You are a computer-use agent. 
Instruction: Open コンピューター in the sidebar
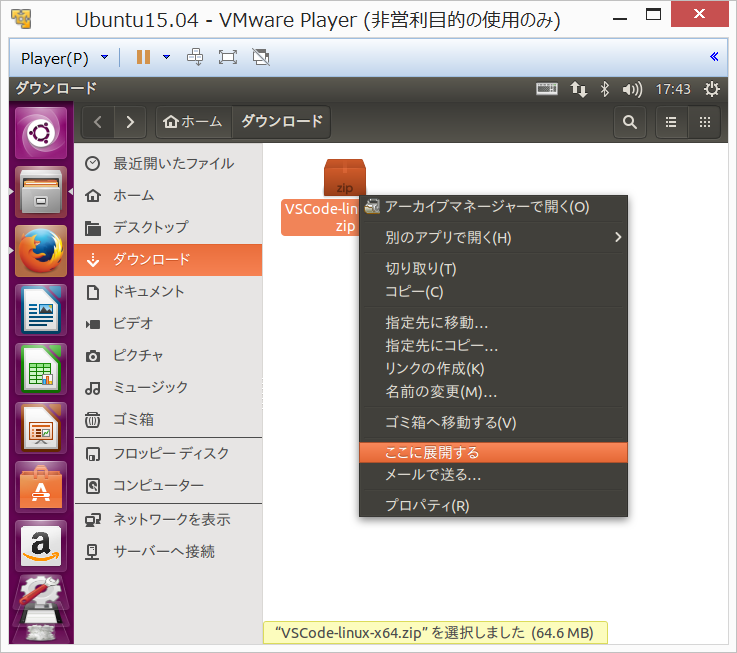click(x=168, y=485)
